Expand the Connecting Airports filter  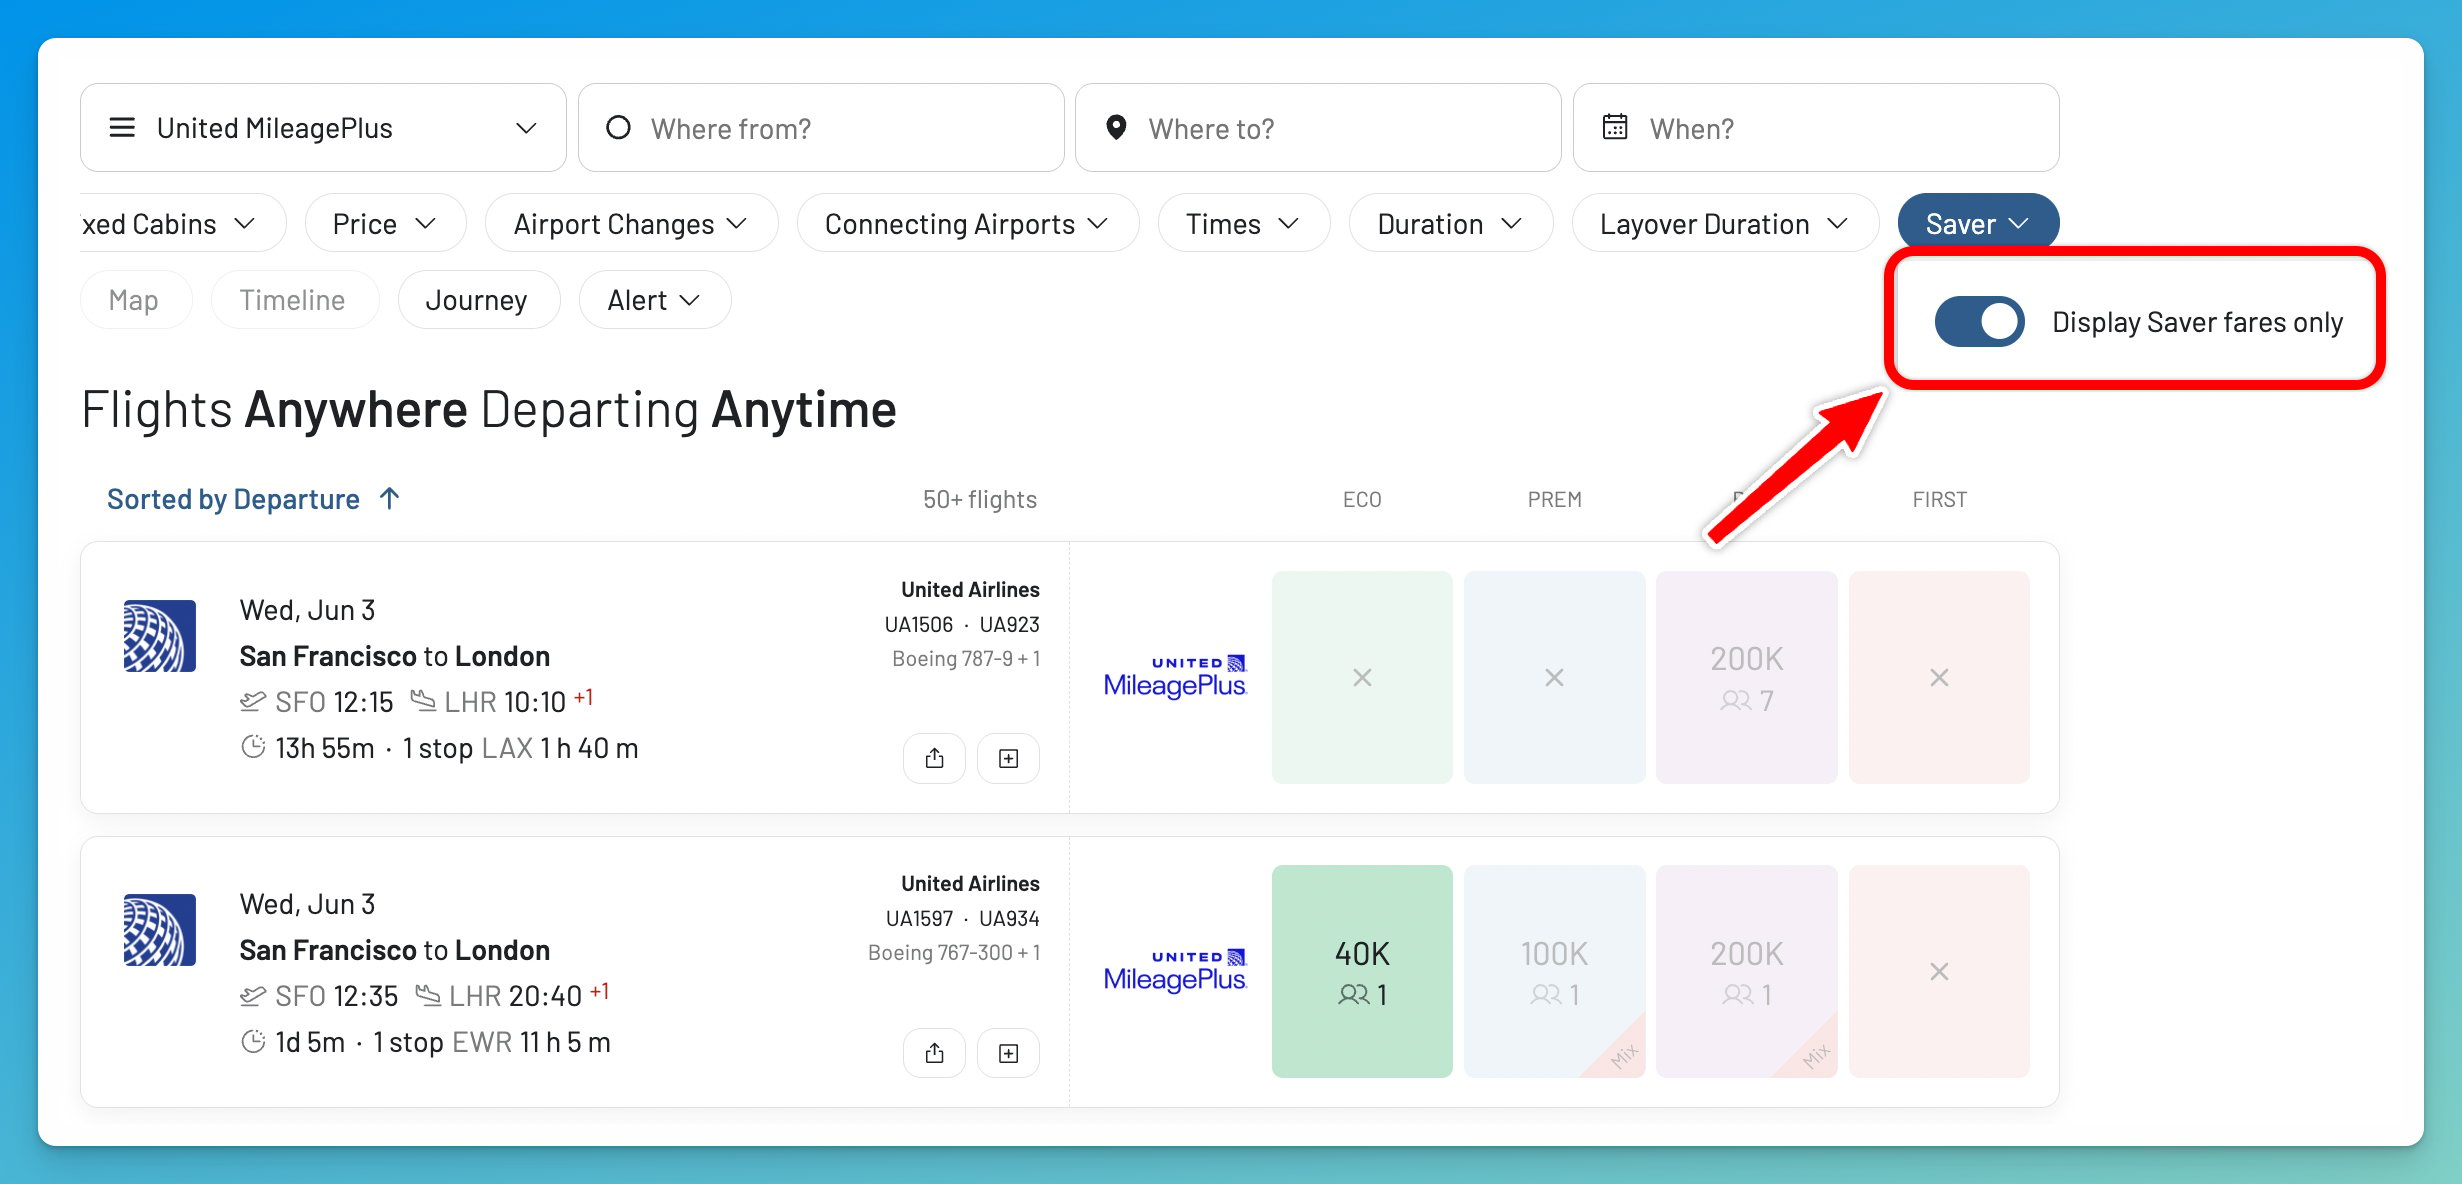pos(968,224)
